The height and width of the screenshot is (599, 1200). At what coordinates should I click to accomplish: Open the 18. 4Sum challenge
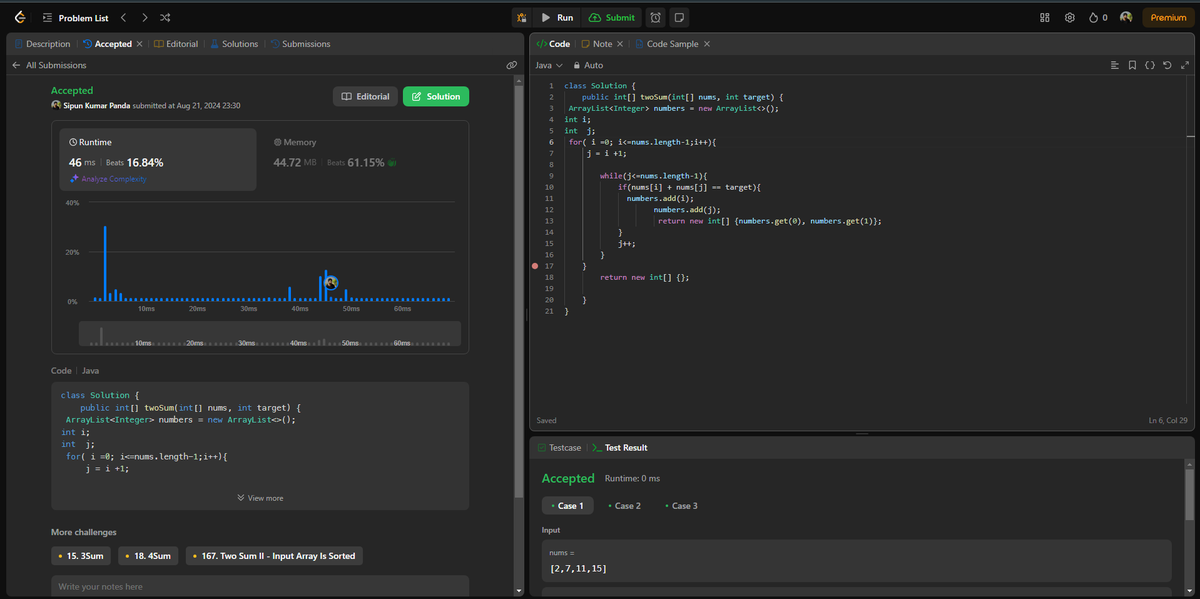(x=149, y=555)
